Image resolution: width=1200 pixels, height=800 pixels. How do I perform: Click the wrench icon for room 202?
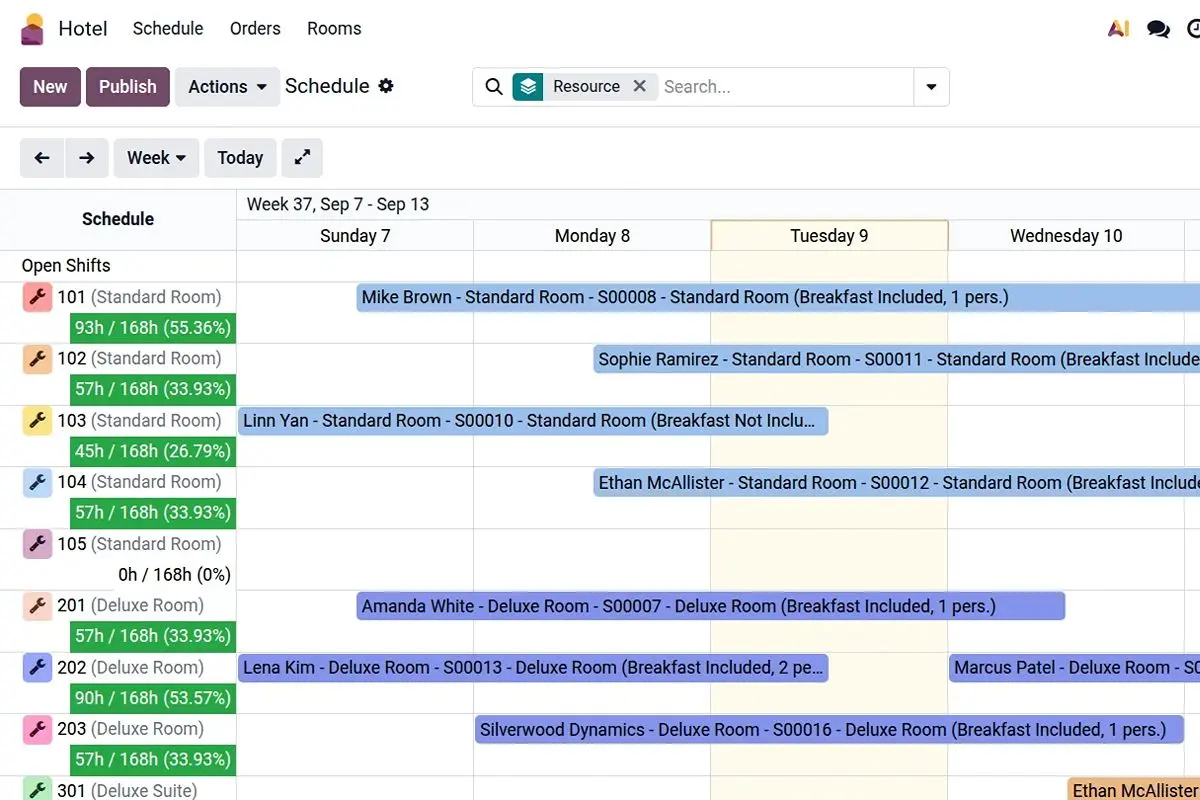[38, 667]
